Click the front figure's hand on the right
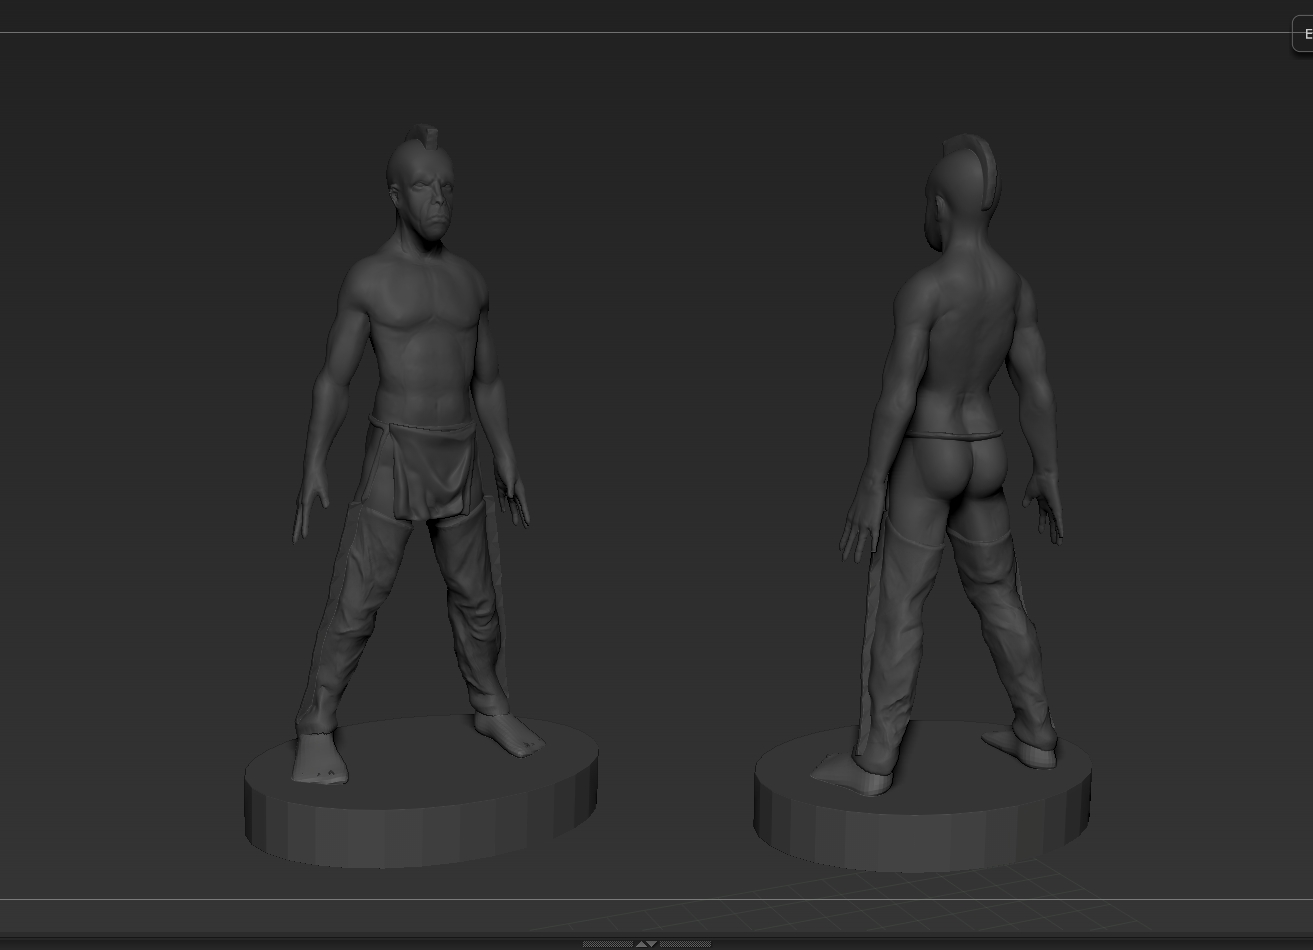The image size is (1313, 950). coord(515,500)
